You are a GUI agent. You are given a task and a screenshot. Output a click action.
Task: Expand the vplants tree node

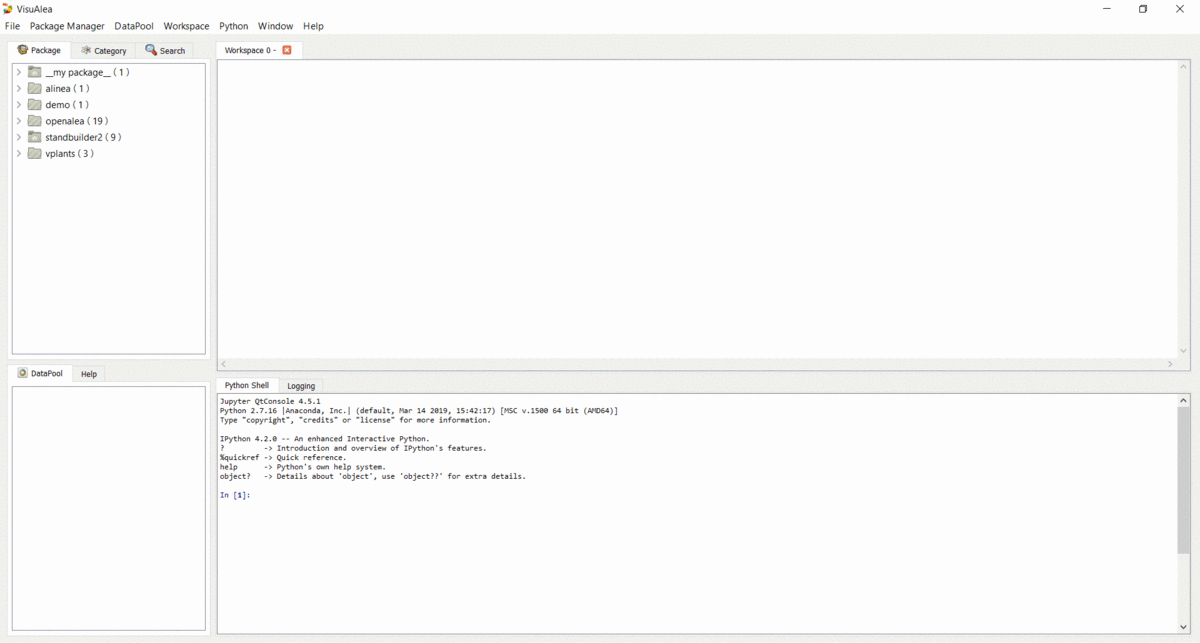pos(19,153)
